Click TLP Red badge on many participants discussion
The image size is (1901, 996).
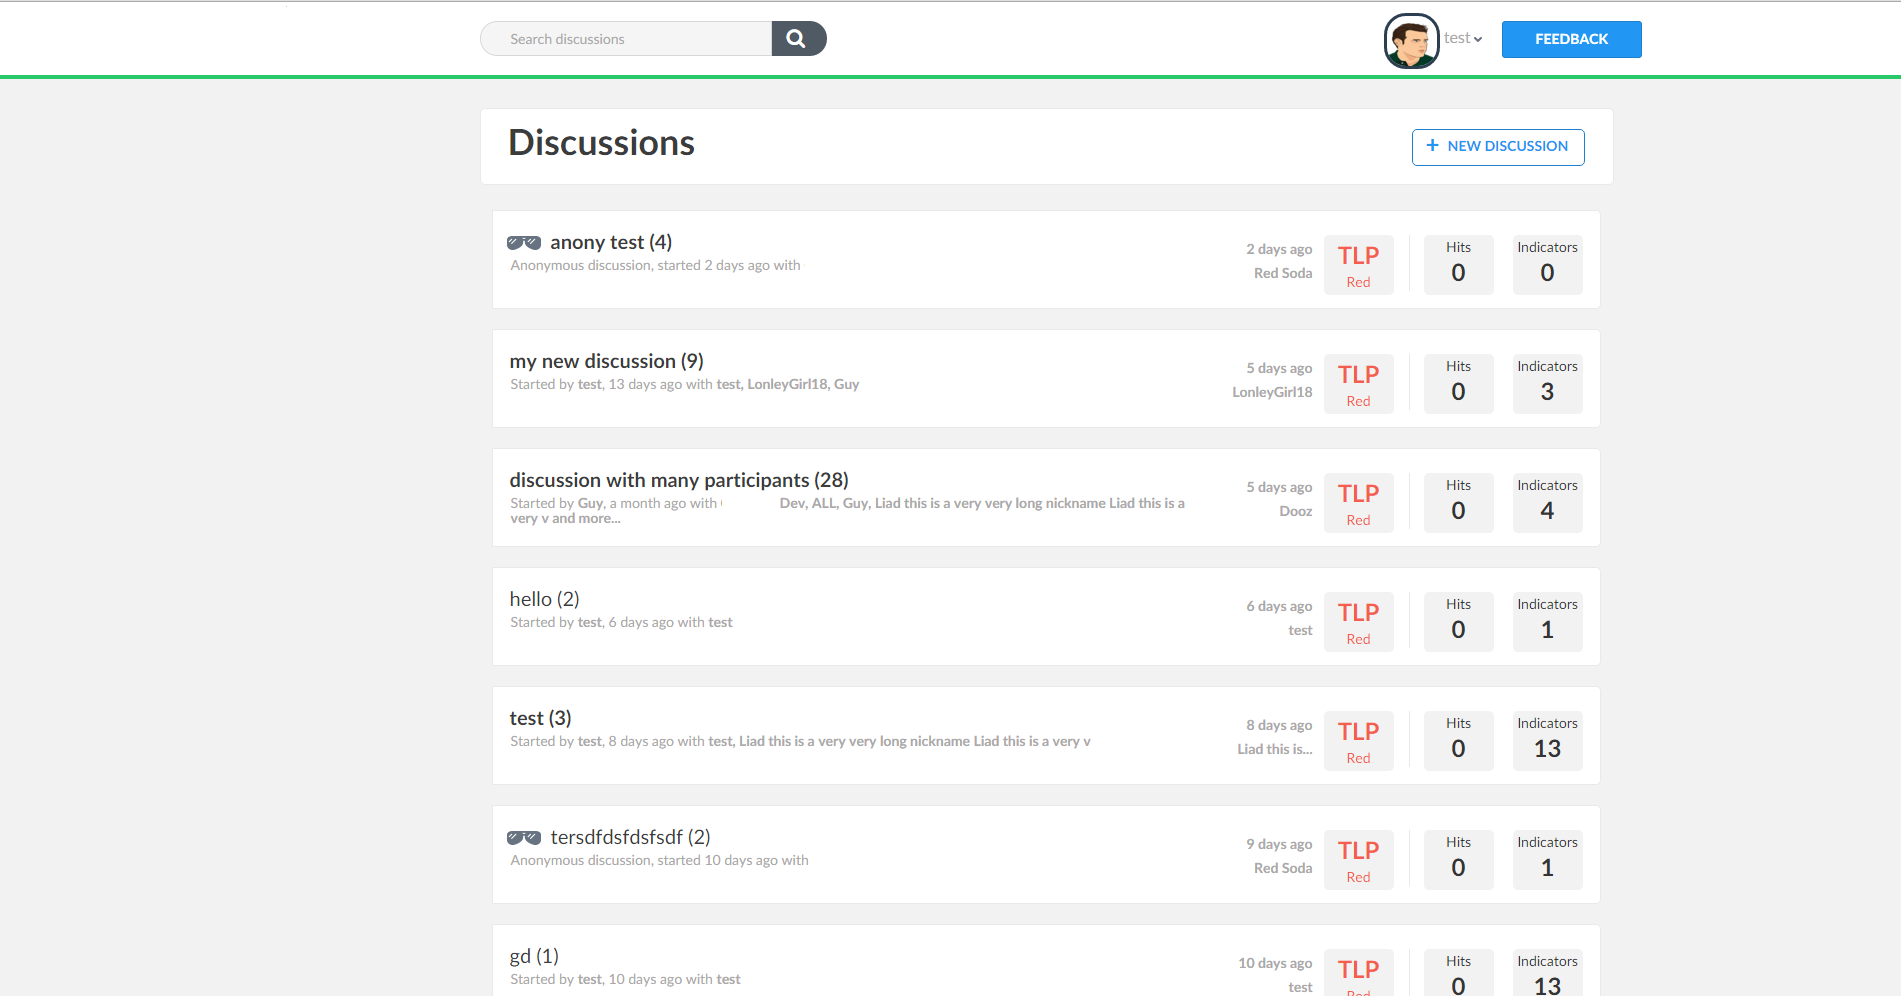click(1358, 503)
